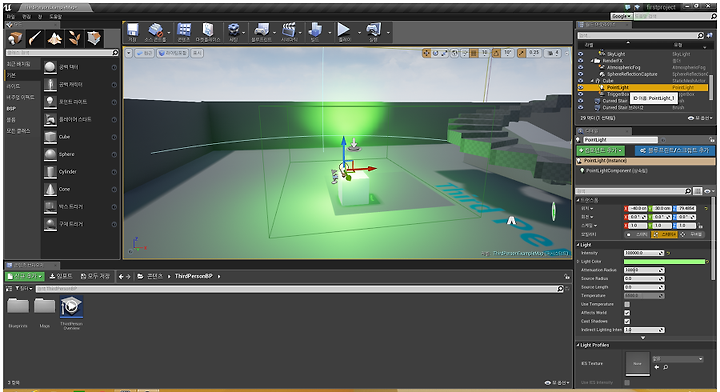Open the Google search engine dropdown
This screenshot has width=720, height=392.
[622, 16]
